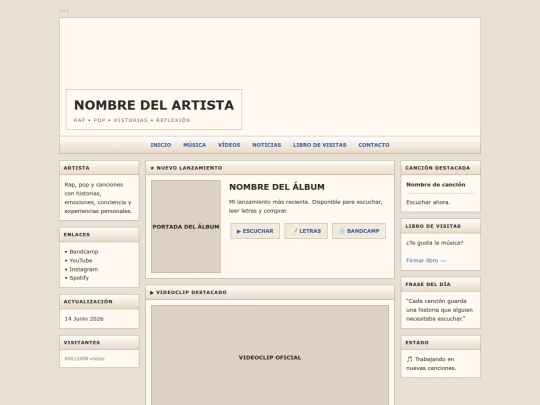
Task: Click the BANDCAMP album button
Action: (359, 231)
